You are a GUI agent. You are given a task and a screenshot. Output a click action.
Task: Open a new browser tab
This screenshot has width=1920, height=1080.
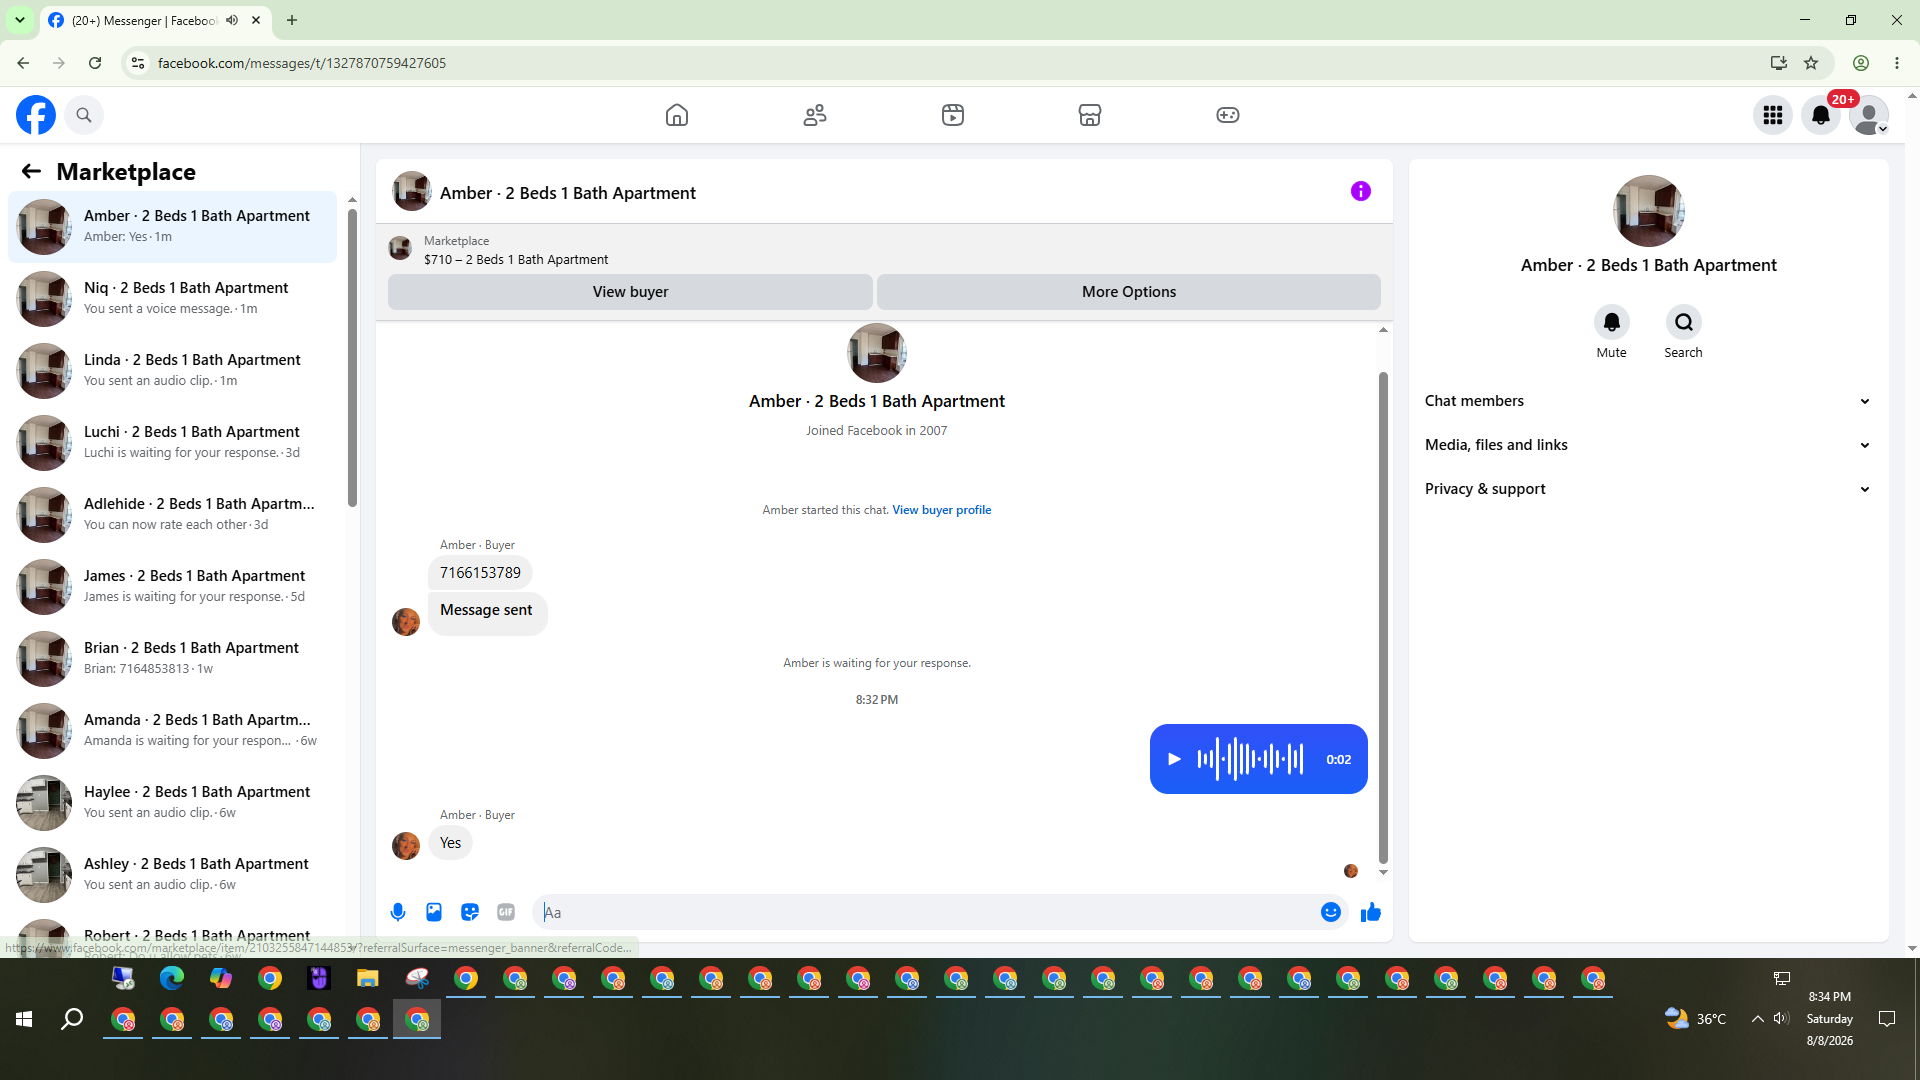click(x=292, y=20)
